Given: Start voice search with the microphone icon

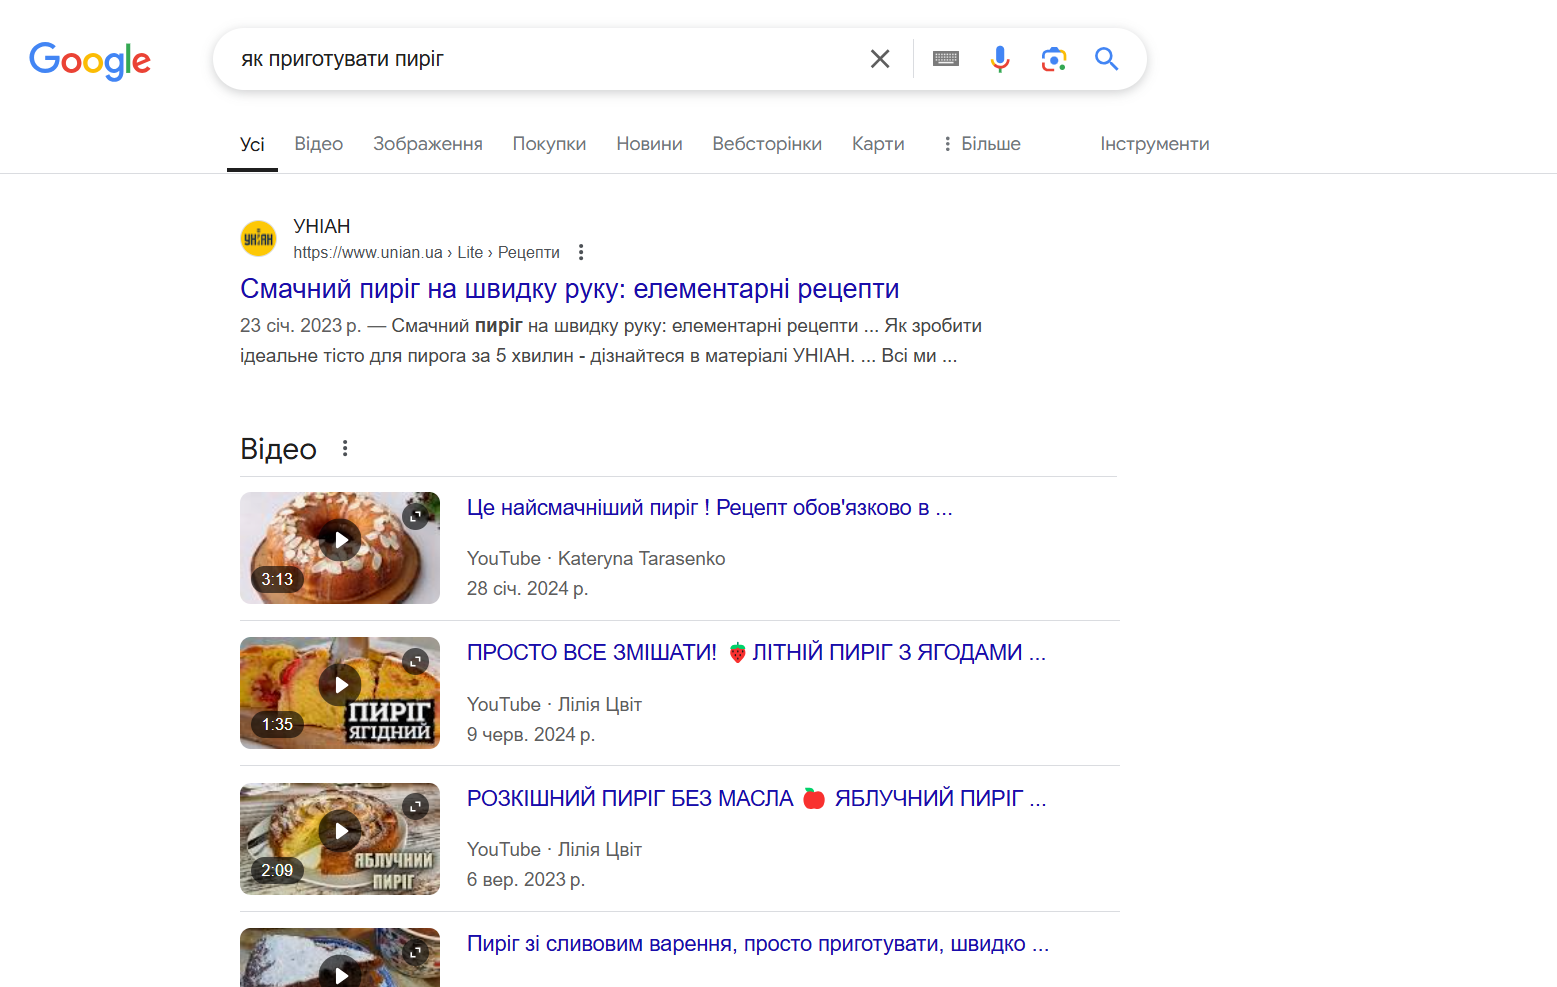Looking at the screenshot, I should (1000, 59).
